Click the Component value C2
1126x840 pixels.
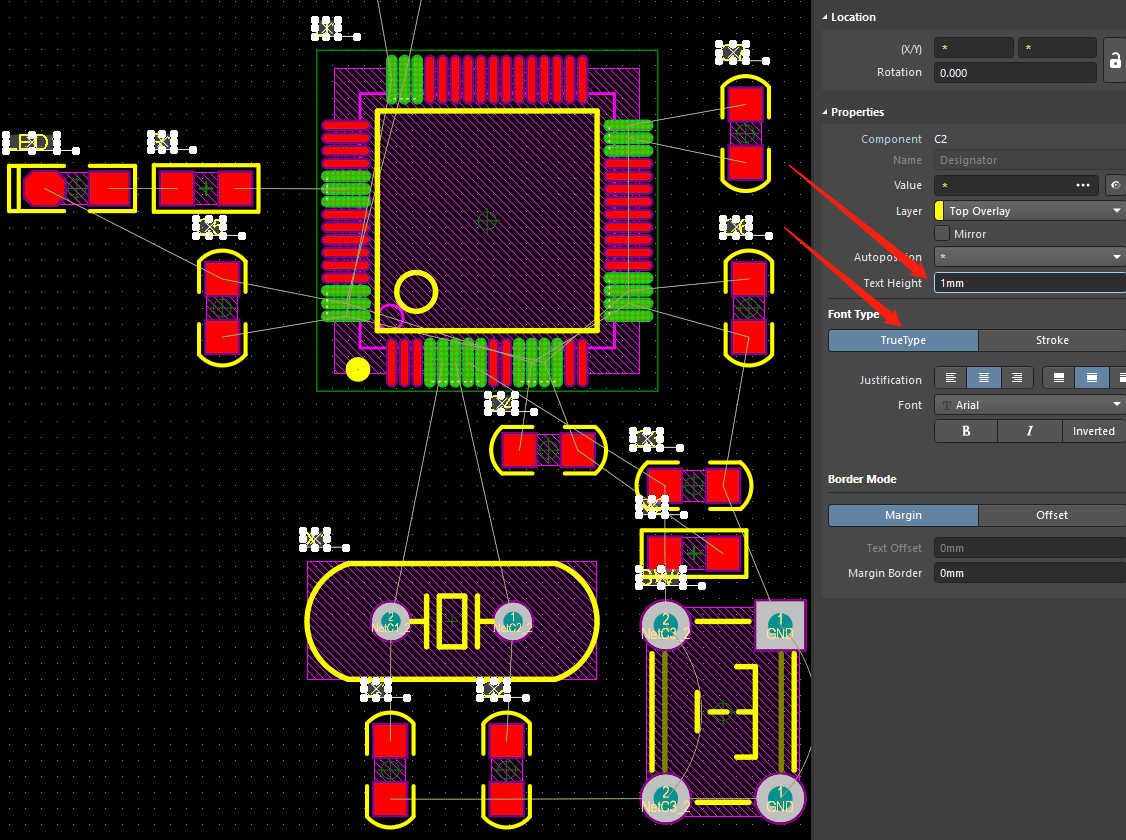pos(941,139)
